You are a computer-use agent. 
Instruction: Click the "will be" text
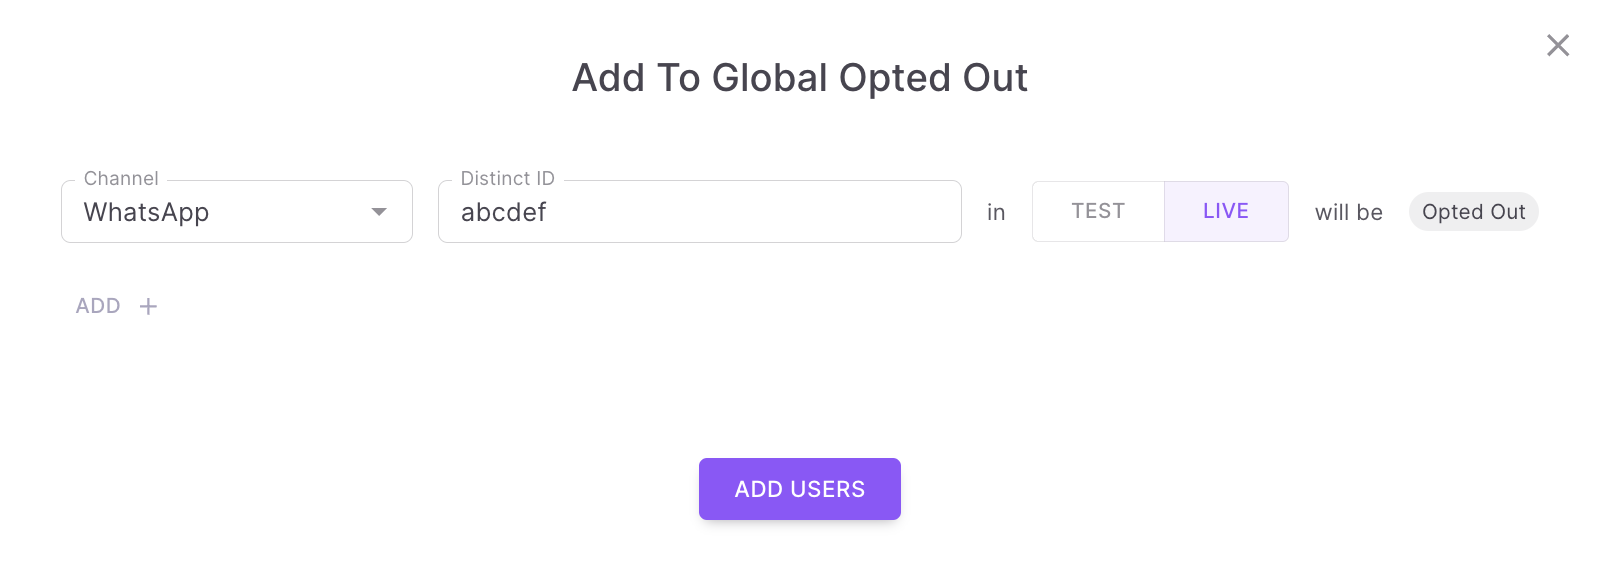(x=1348, y=212)
